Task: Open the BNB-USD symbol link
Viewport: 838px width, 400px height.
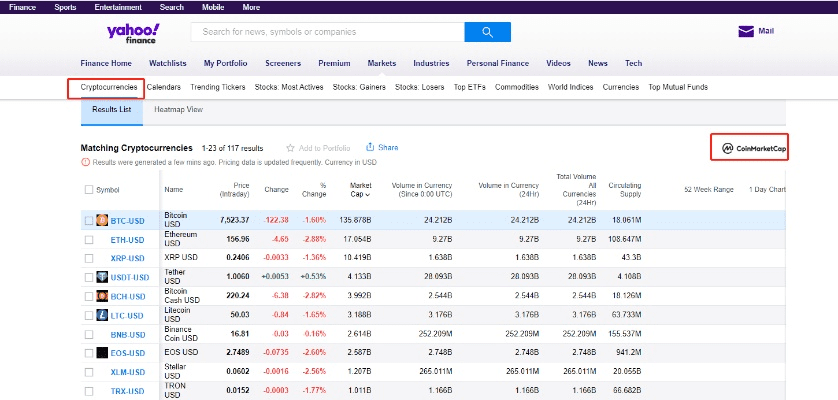Action: 128,334
